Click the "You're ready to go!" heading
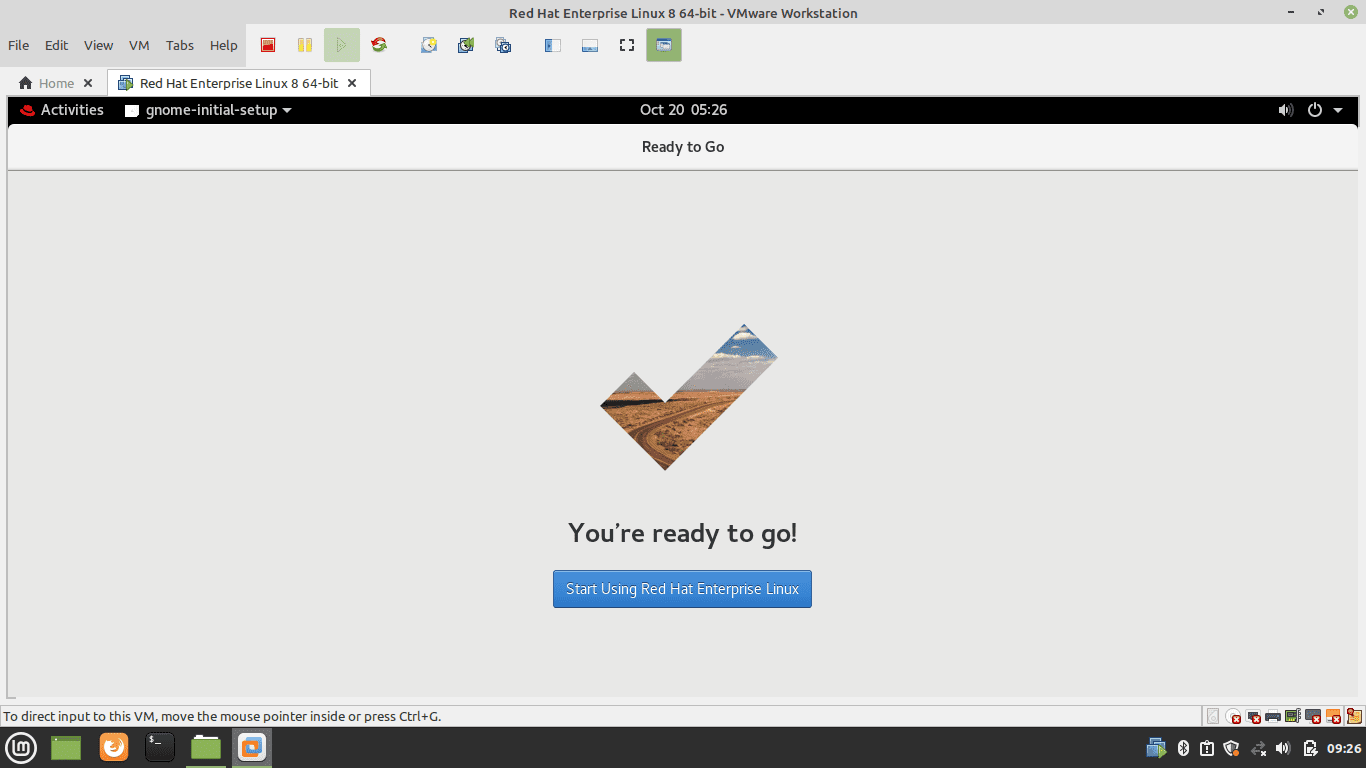This screenshot has height=768, width=1366. (683, 532)
